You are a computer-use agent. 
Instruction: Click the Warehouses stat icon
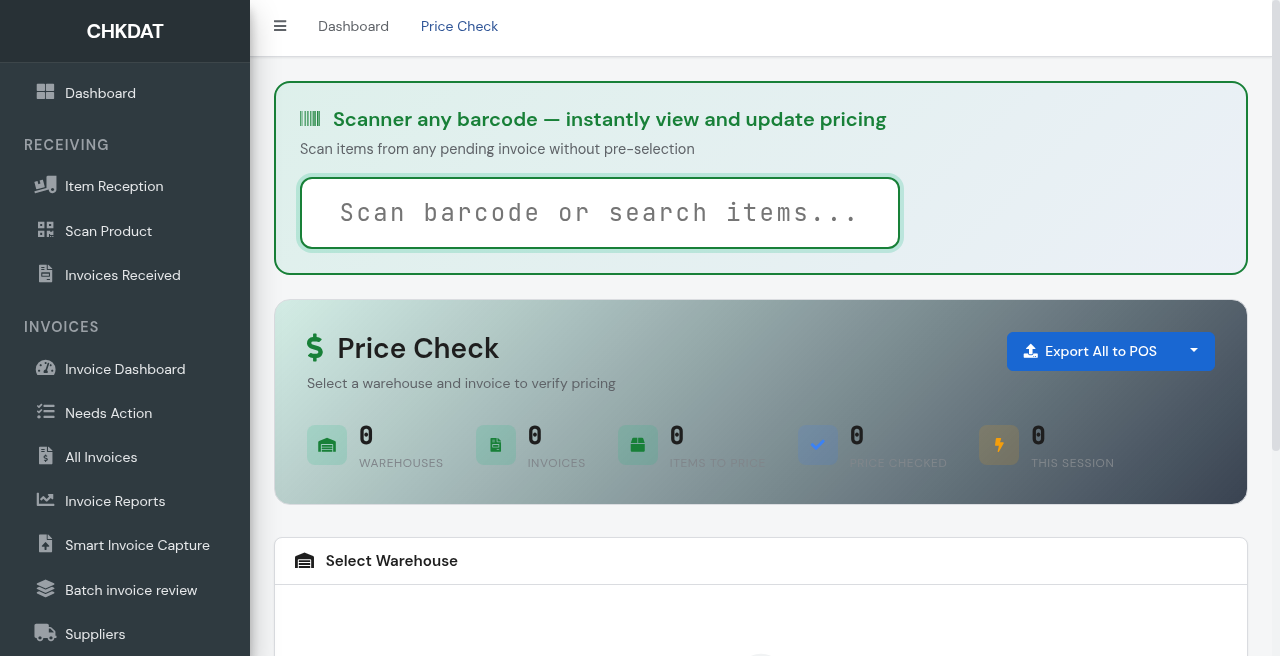327,445
